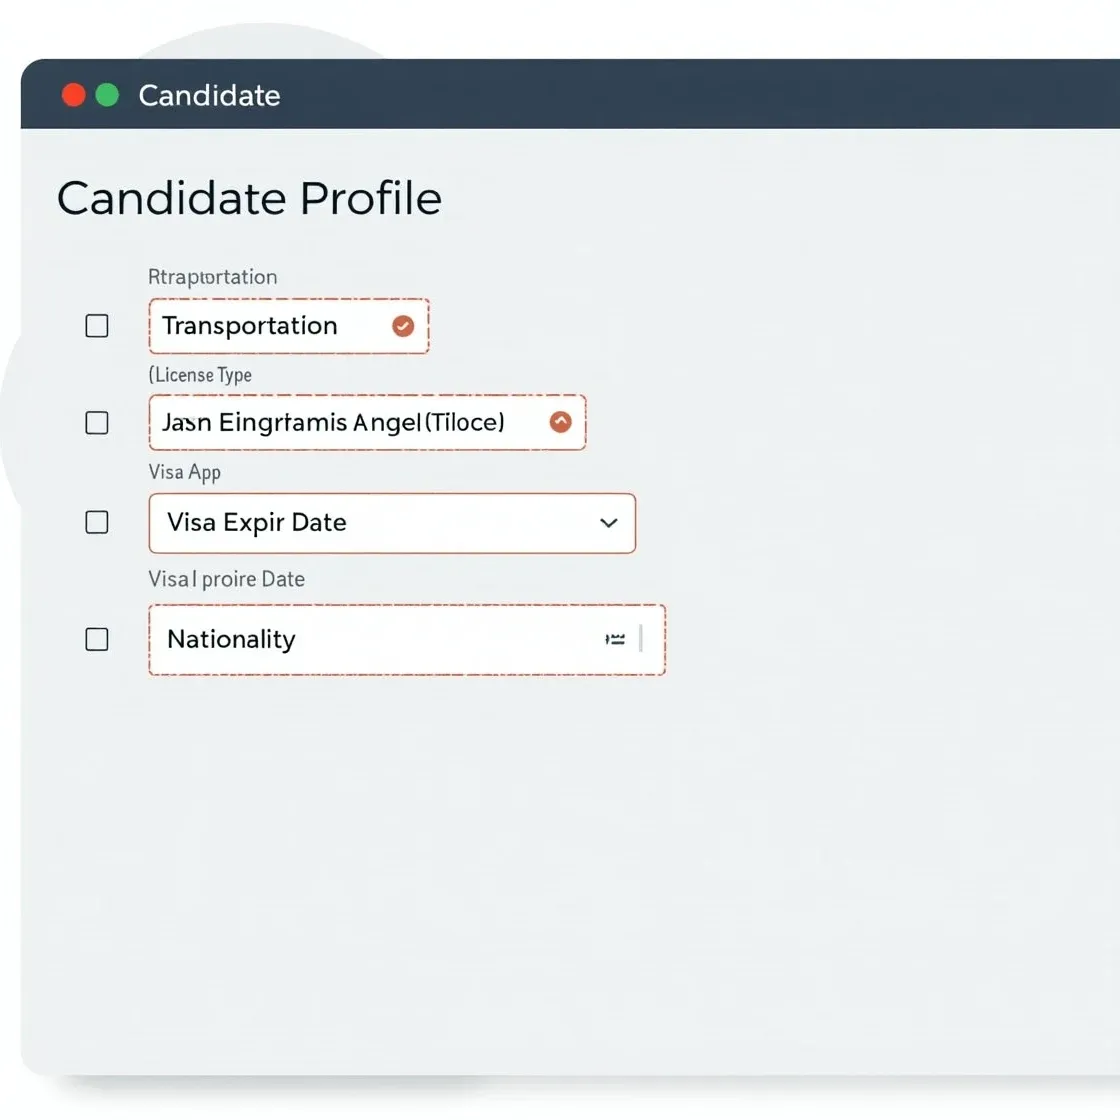This screenshot has height=1120, width=1120.
Task: Click the Candidate Profile heading
Action: [x=250, y=198]
